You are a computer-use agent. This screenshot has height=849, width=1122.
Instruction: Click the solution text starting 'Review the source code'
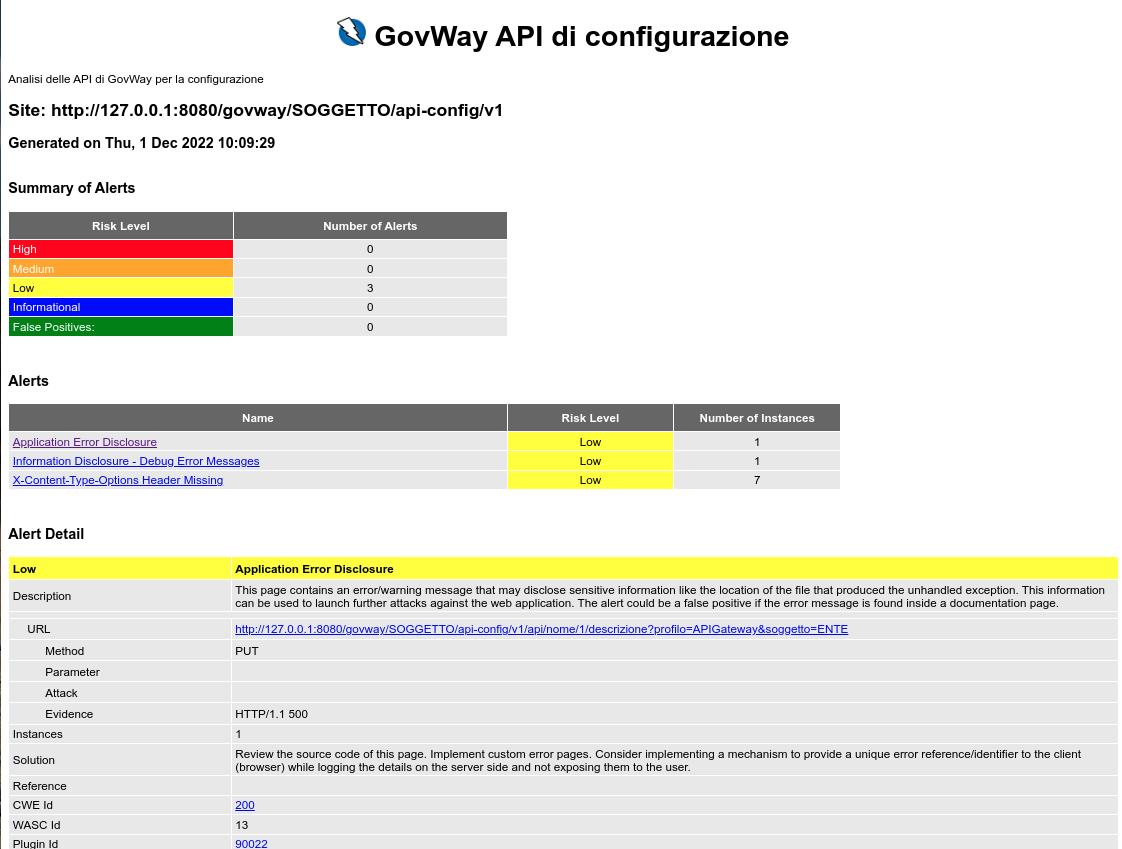pyautogui.click(x=658, y=761)
